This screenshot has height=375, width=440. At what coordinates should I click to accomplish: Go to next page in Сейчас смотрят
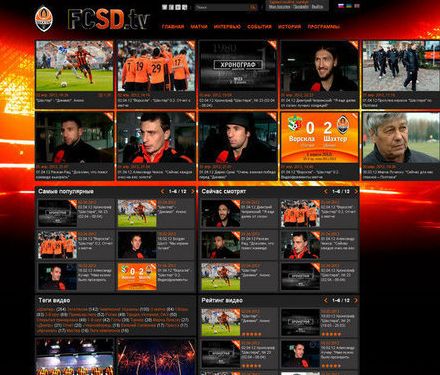point(356,191)
